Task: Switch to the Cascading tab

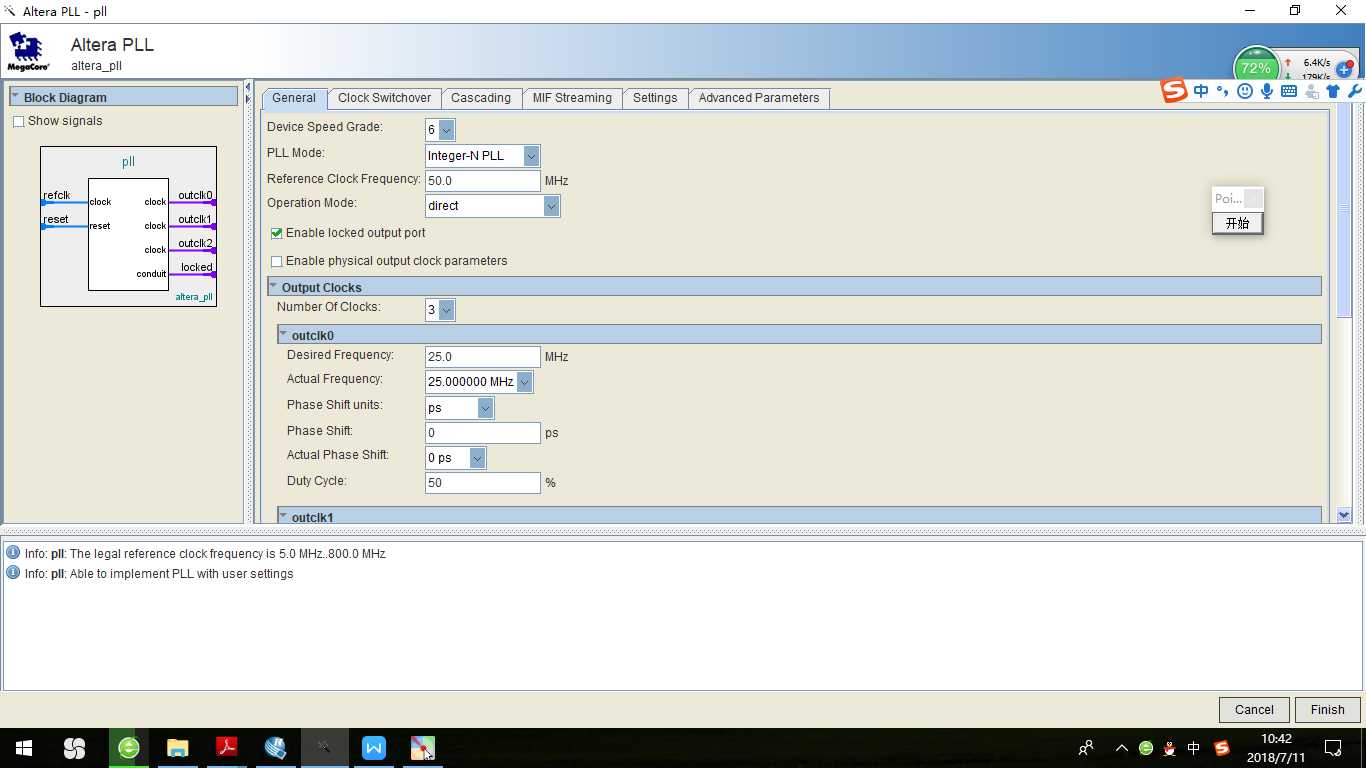Action: point(481,98)
